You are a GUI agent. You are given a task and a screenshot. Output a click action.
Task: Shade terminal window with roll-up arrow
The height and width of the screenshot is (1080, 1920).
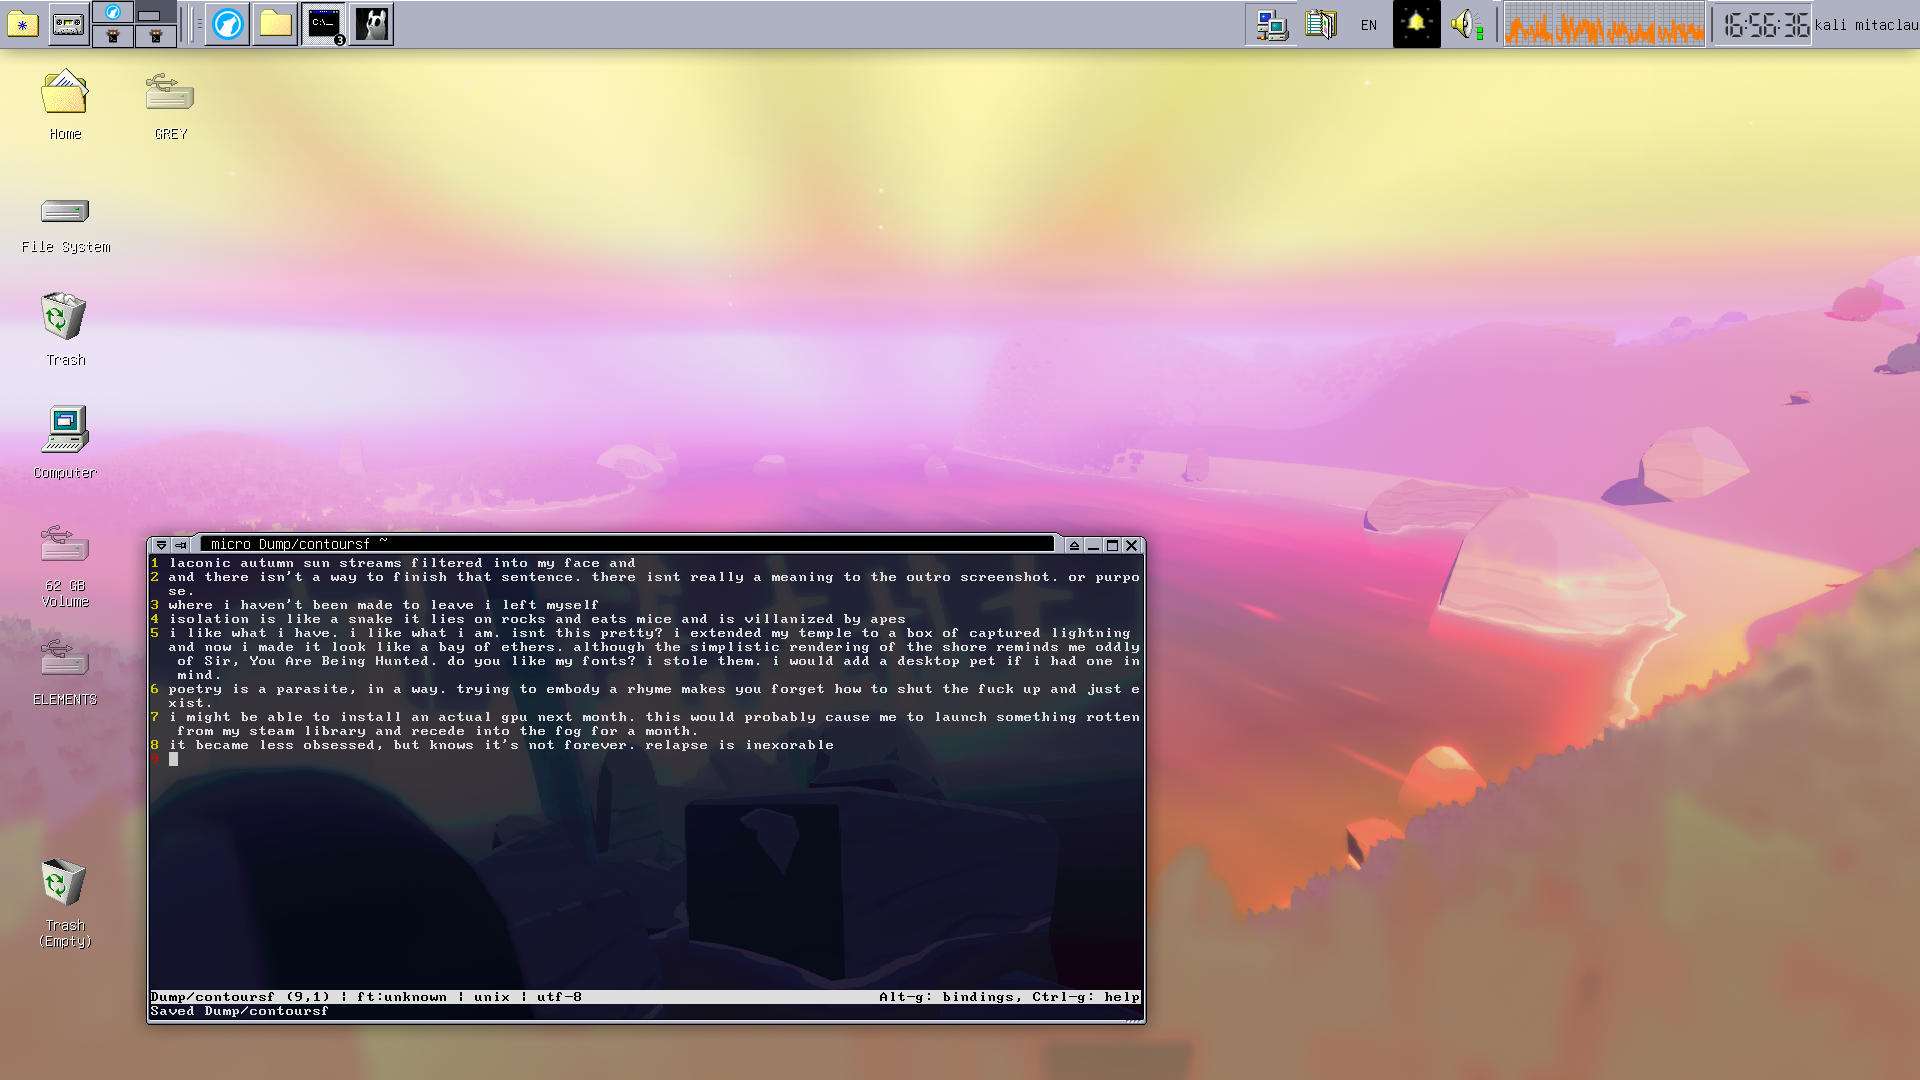click(1074, 545)
